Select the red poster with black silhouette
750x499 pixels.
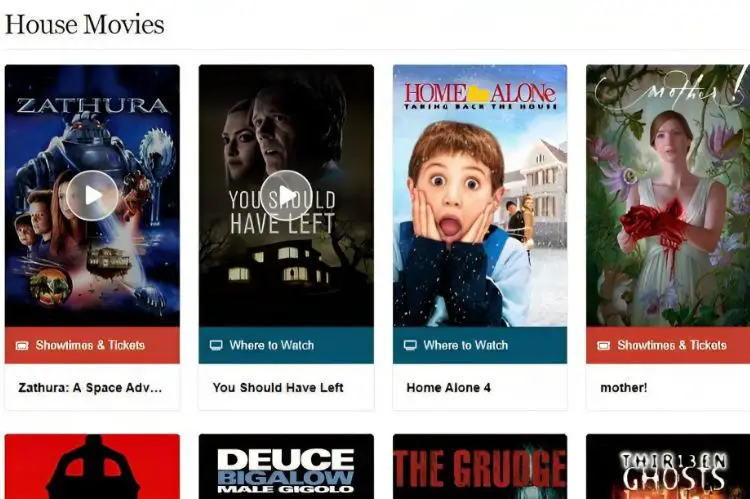click(92, 466)
